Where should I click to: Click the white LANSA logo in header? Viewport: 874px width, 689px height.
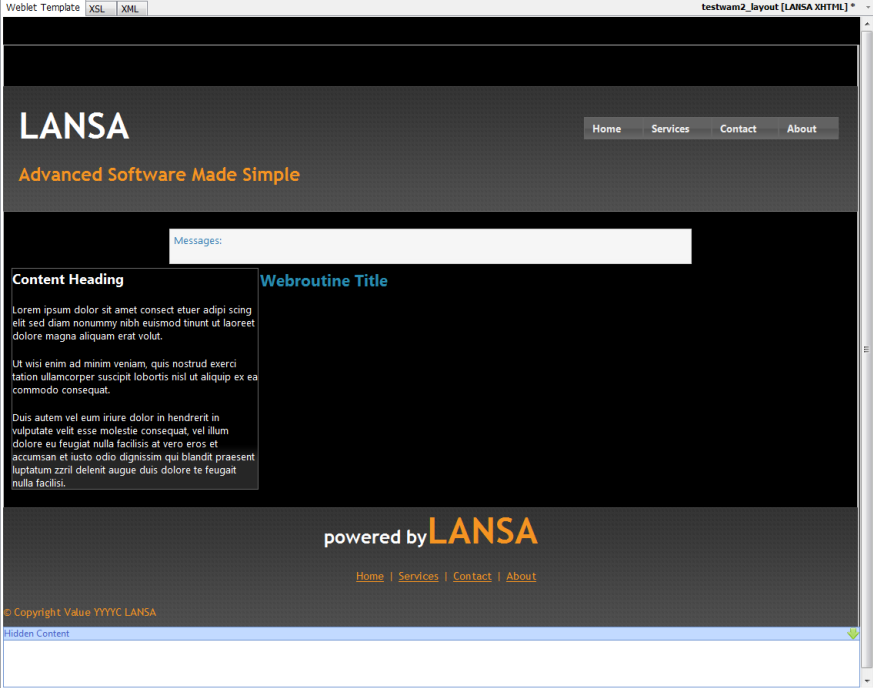[74, 126]
